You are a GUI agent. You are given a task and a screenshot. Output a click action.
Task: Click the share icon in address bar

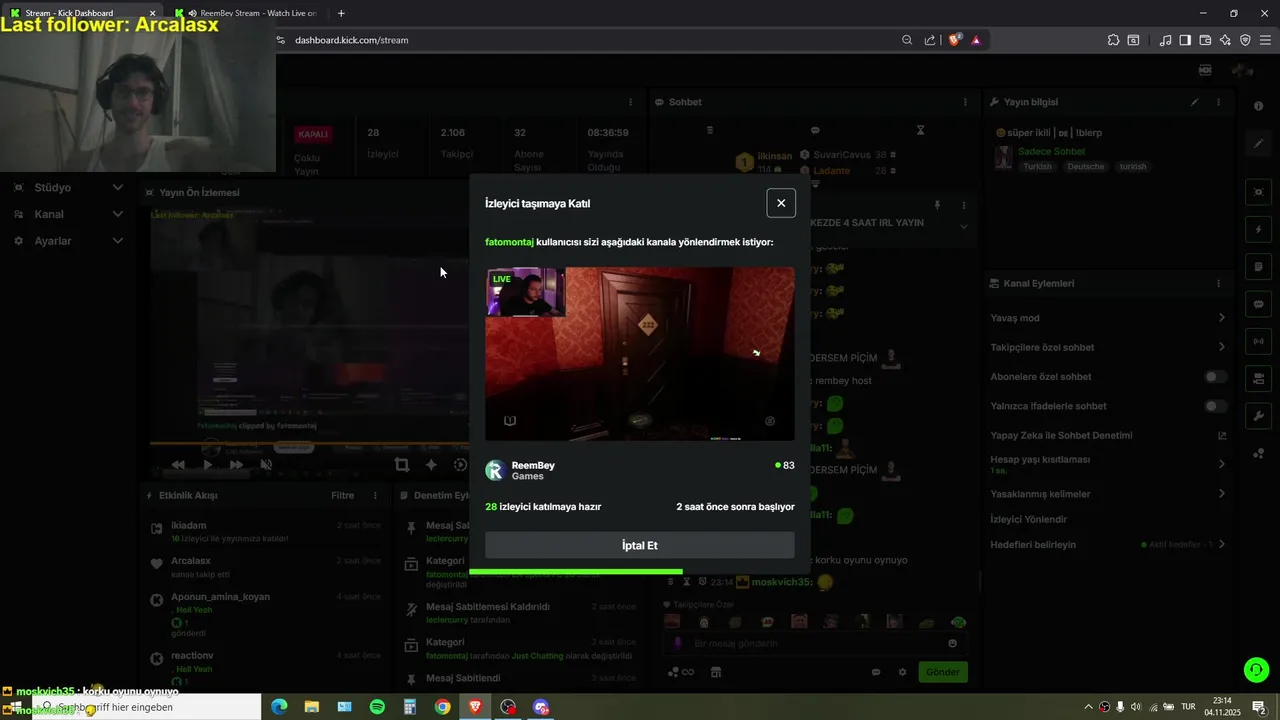[x=930, y=40]
